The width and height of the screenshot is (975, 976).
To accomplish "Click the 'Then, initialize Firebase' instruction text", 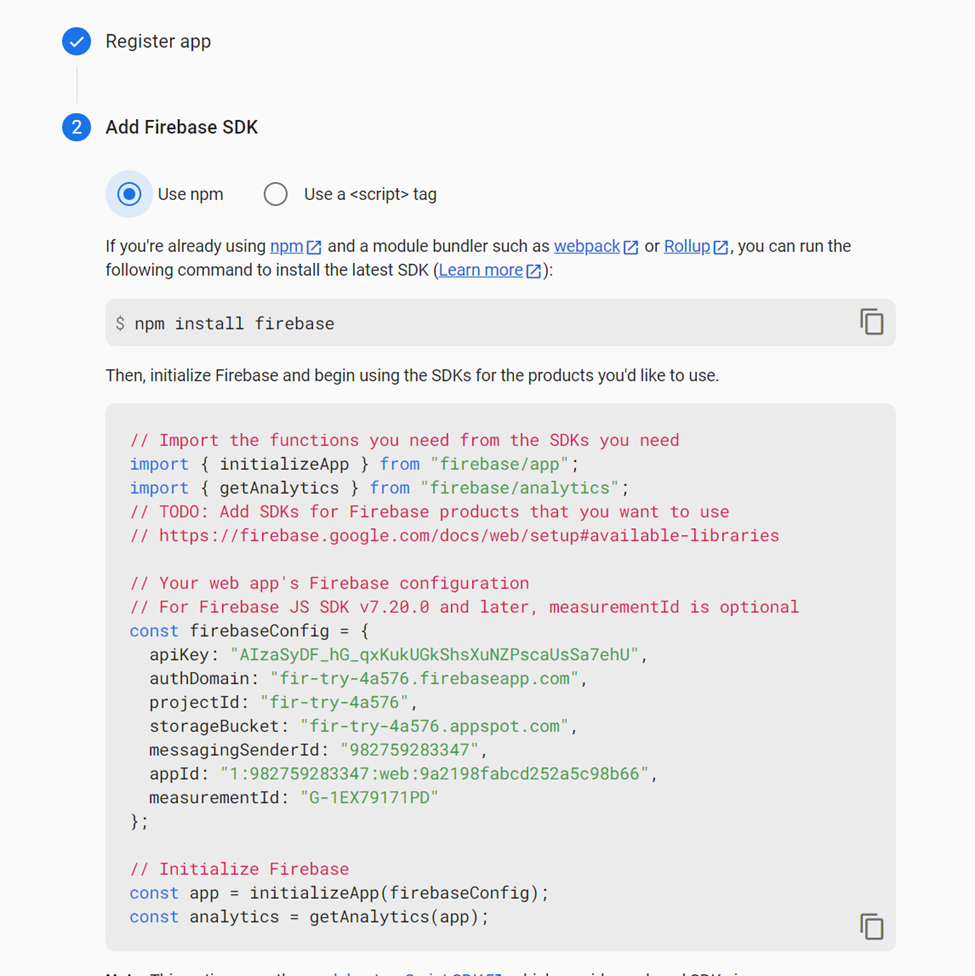I will click(x=412, y=376).
